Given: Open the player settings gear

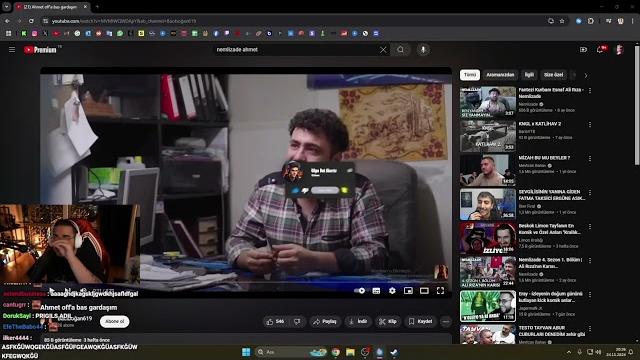Looking at the screenshot, I should point(392,291).
